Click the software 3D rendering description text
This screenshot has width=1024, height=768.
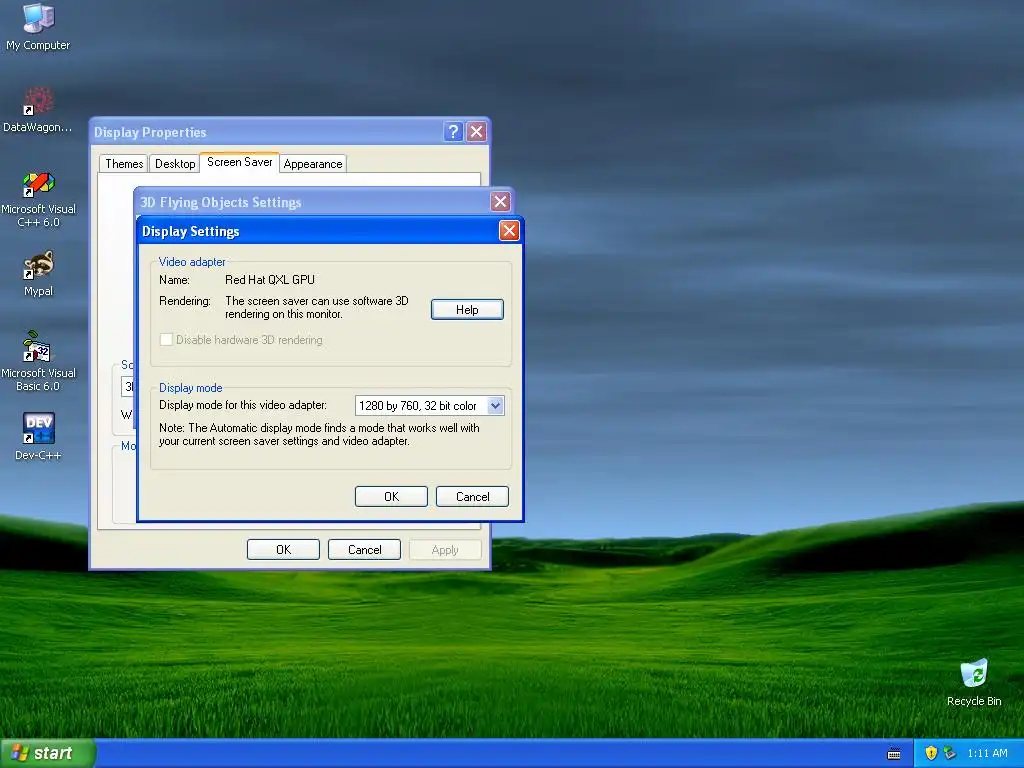point(317,307)
